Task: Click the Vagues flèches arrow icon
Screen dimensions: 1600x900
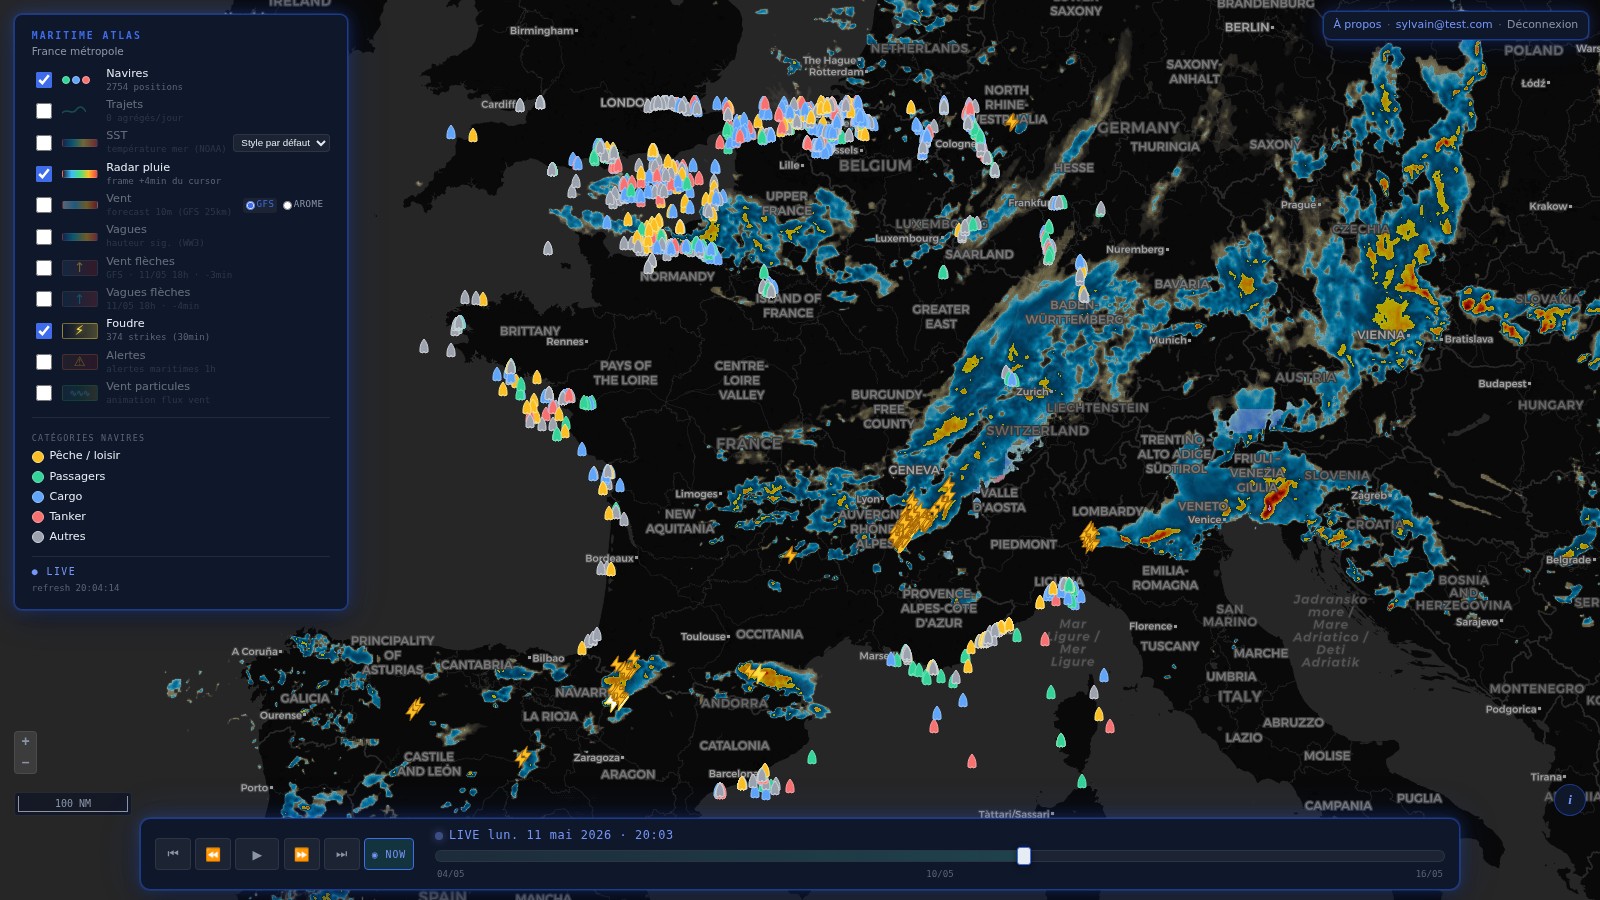Action: pyautogui.click(x=80, y=299)
